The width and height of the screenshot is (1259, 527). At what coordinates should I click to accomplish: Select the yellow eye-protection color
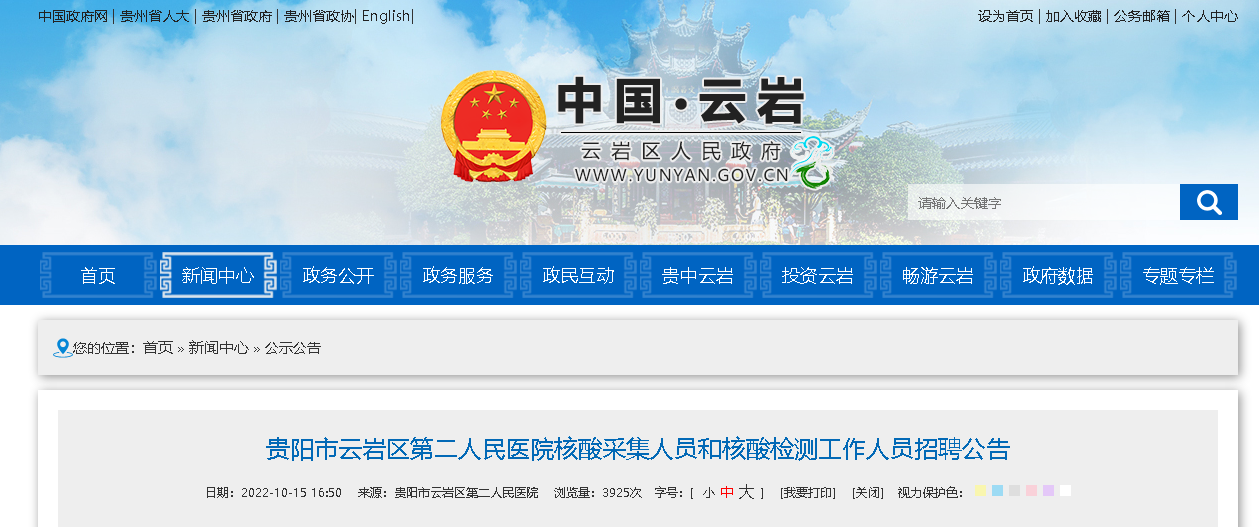click(981, 491)
